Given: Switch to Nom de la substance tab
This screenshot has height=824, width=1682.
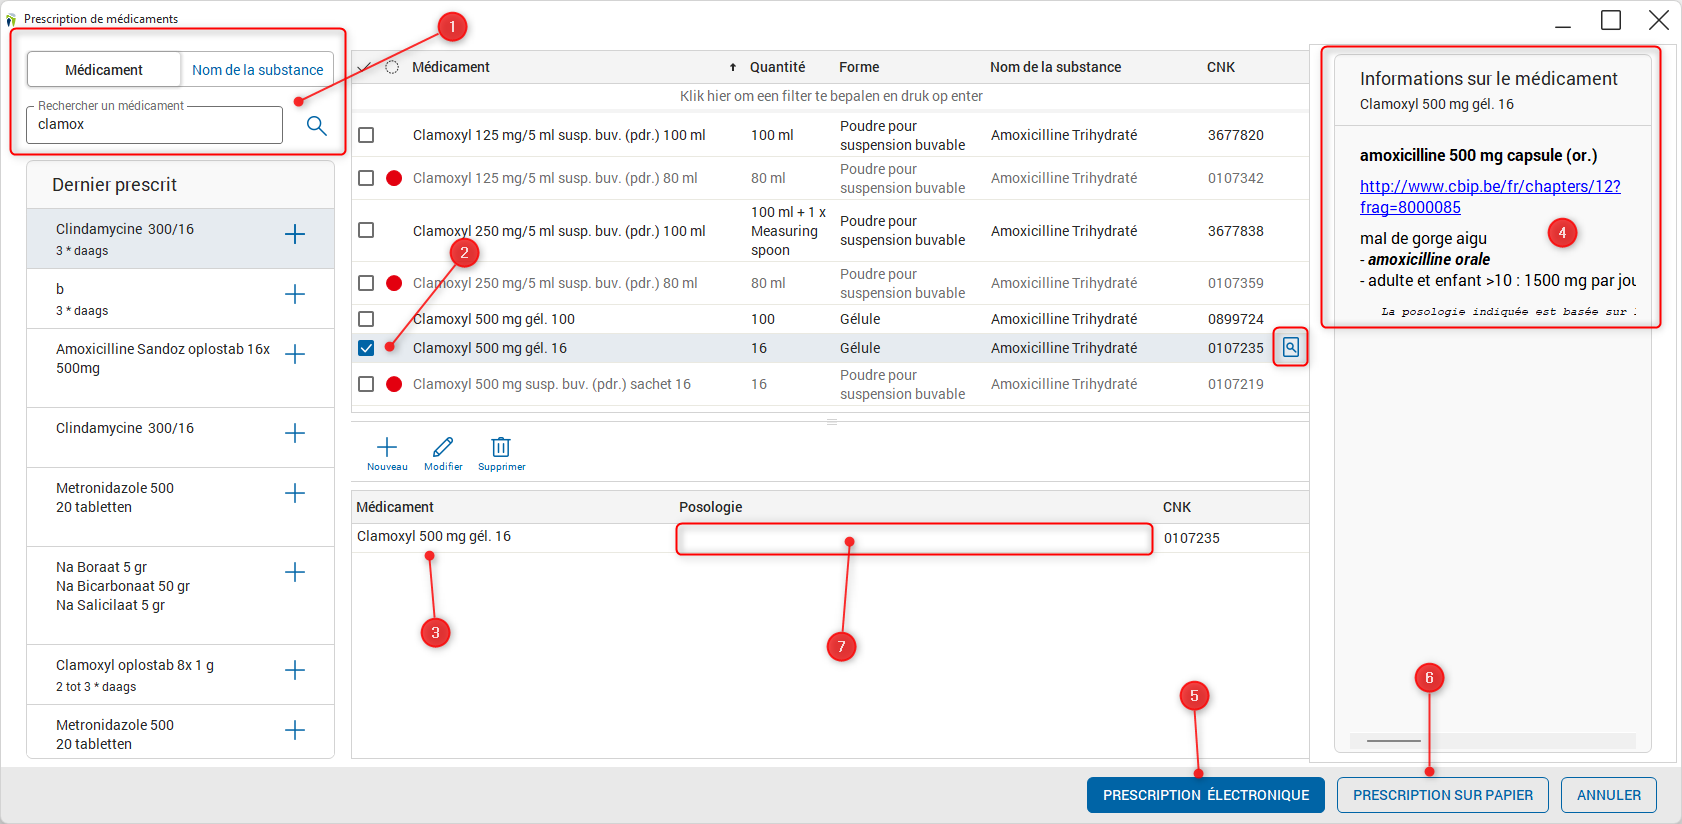Looking at the screenshot, I should point(258,70).
